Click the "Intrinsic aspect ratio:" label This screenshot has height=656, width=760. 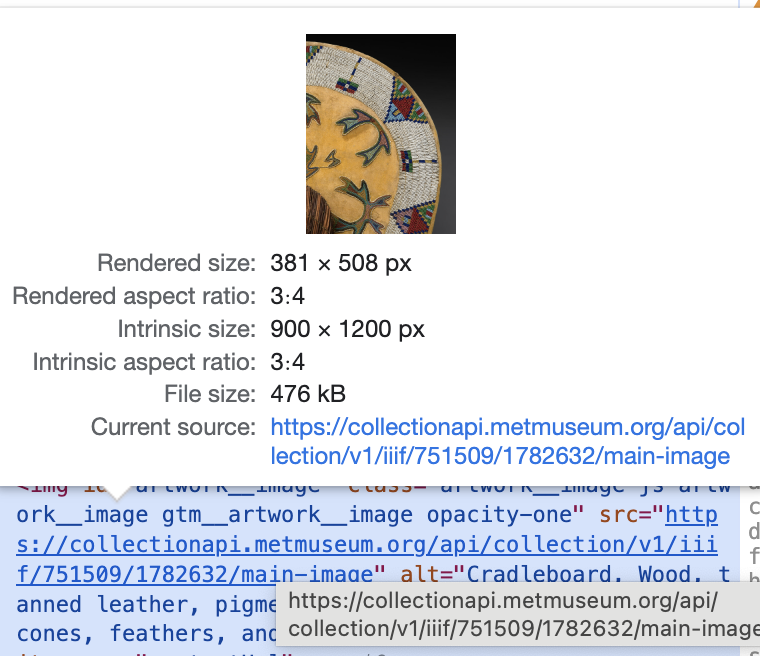pos(144,362)
